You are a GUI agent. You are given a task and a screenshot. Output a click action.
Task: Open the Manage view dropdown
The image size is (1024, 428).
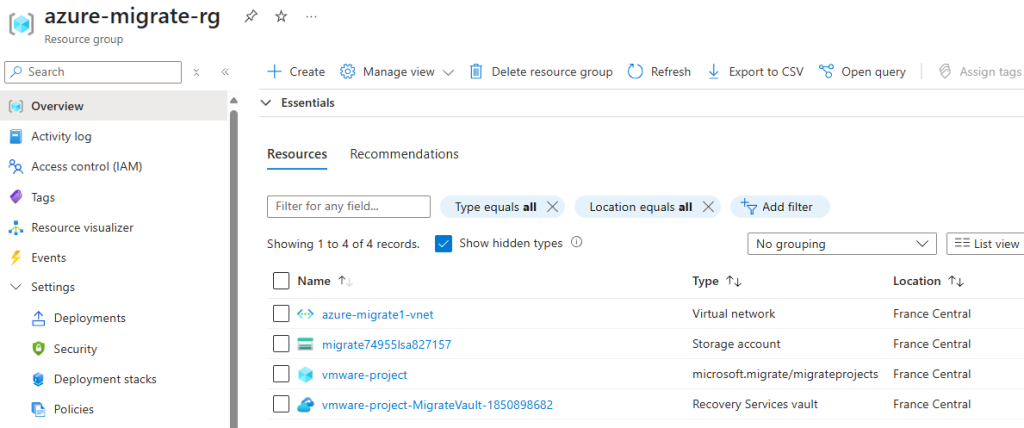pyautogui.click(x=397, y=72)
